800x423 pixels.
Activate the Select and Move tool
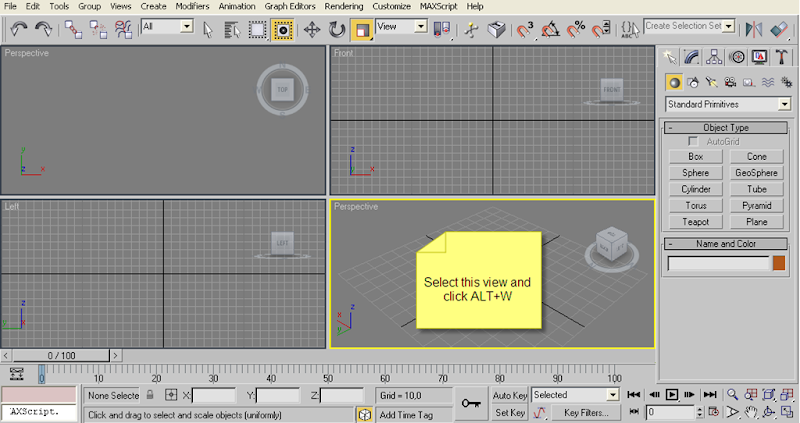(311, 30)
